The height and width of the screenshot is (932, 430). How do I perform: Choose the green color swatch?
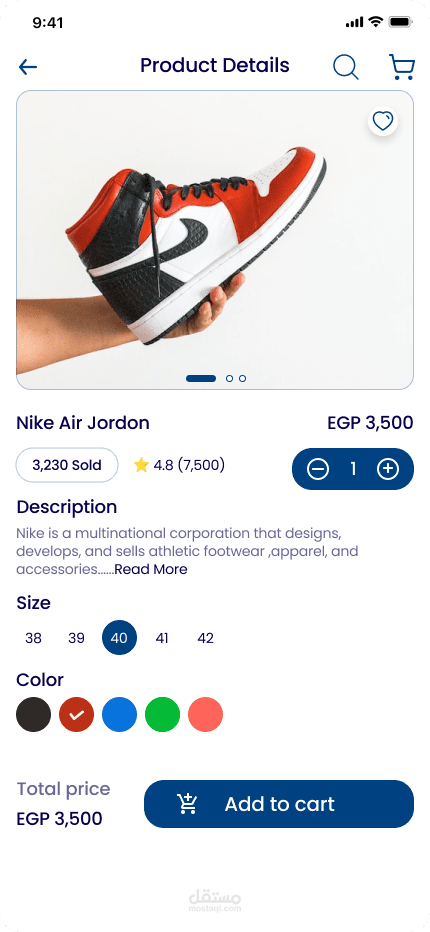(x=162, y=714)
